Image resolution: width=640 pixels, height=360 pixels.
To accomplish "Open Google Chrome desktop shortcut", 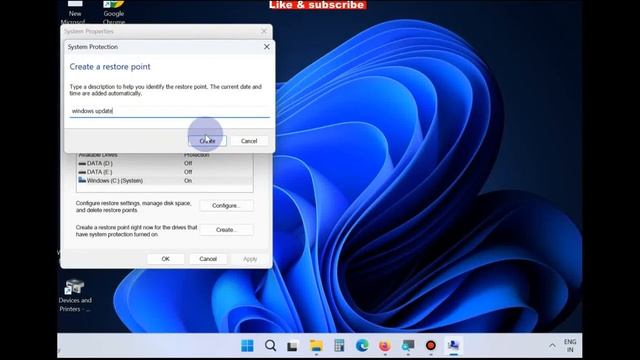I will point(113,12).
